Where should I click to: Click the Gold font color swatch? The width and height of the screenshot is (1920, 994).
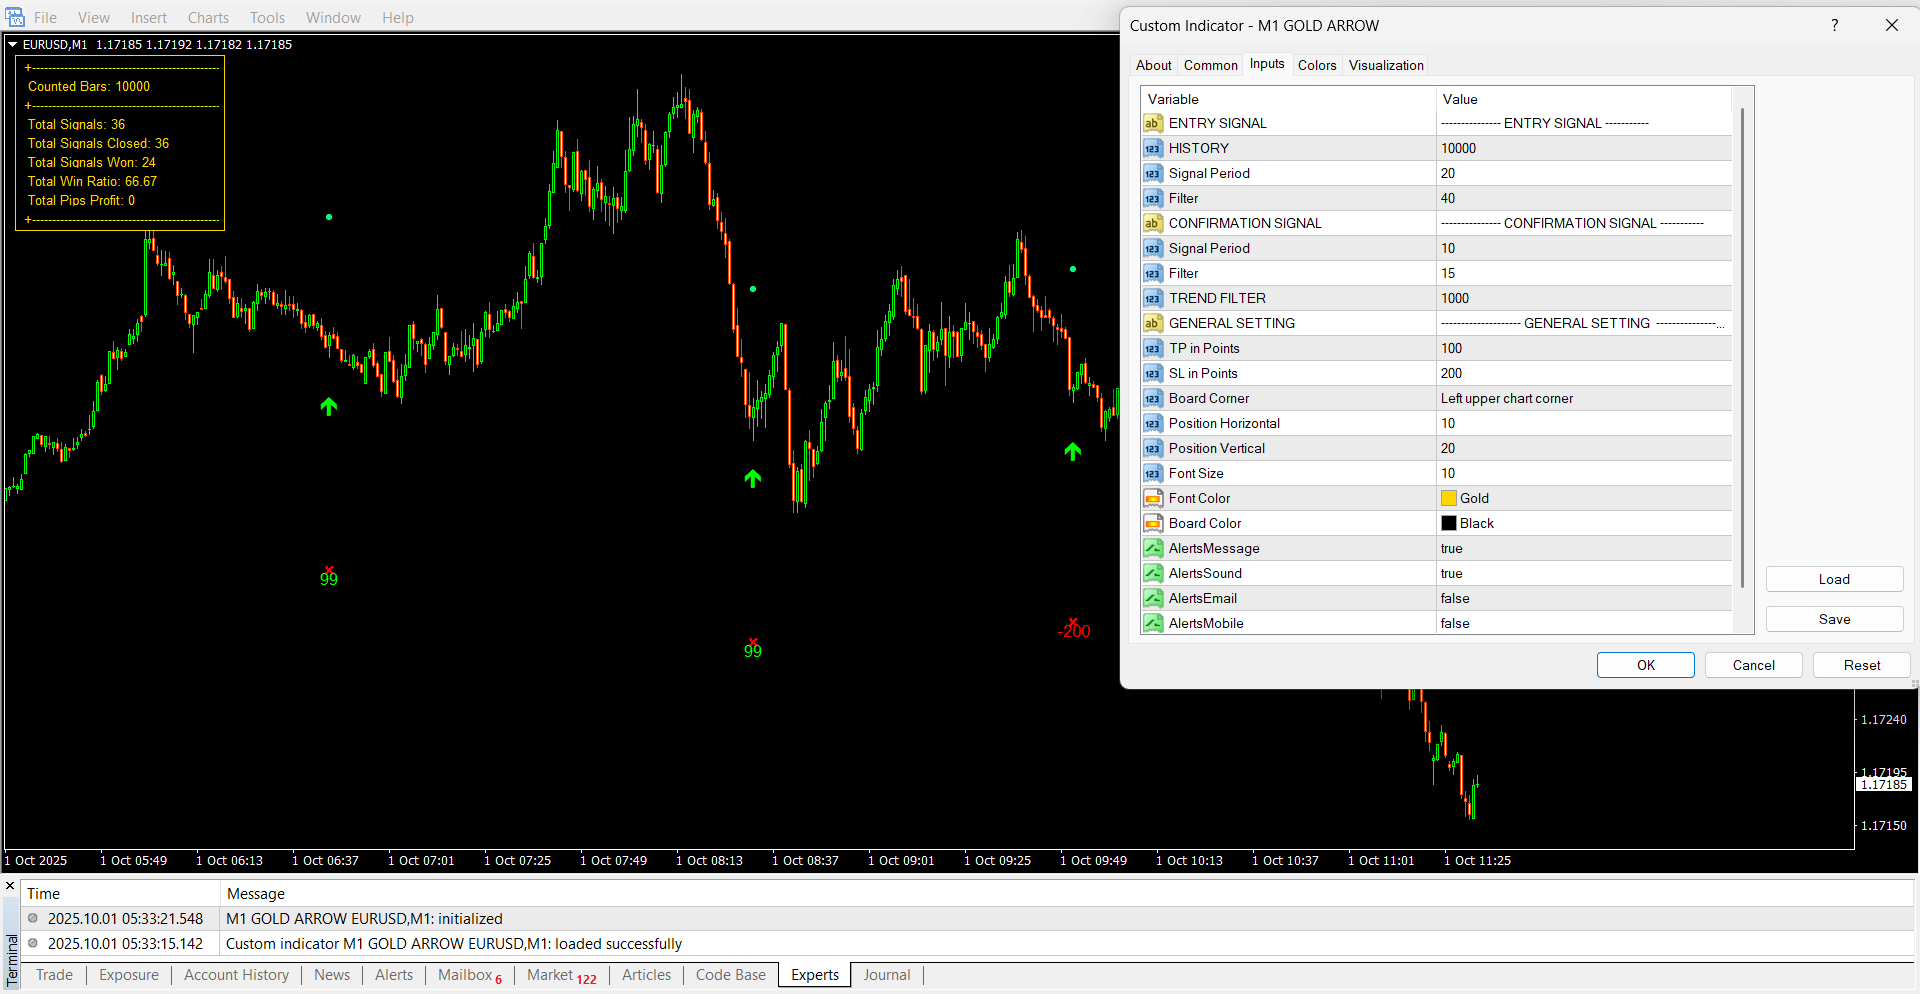tap(1449, 498)
